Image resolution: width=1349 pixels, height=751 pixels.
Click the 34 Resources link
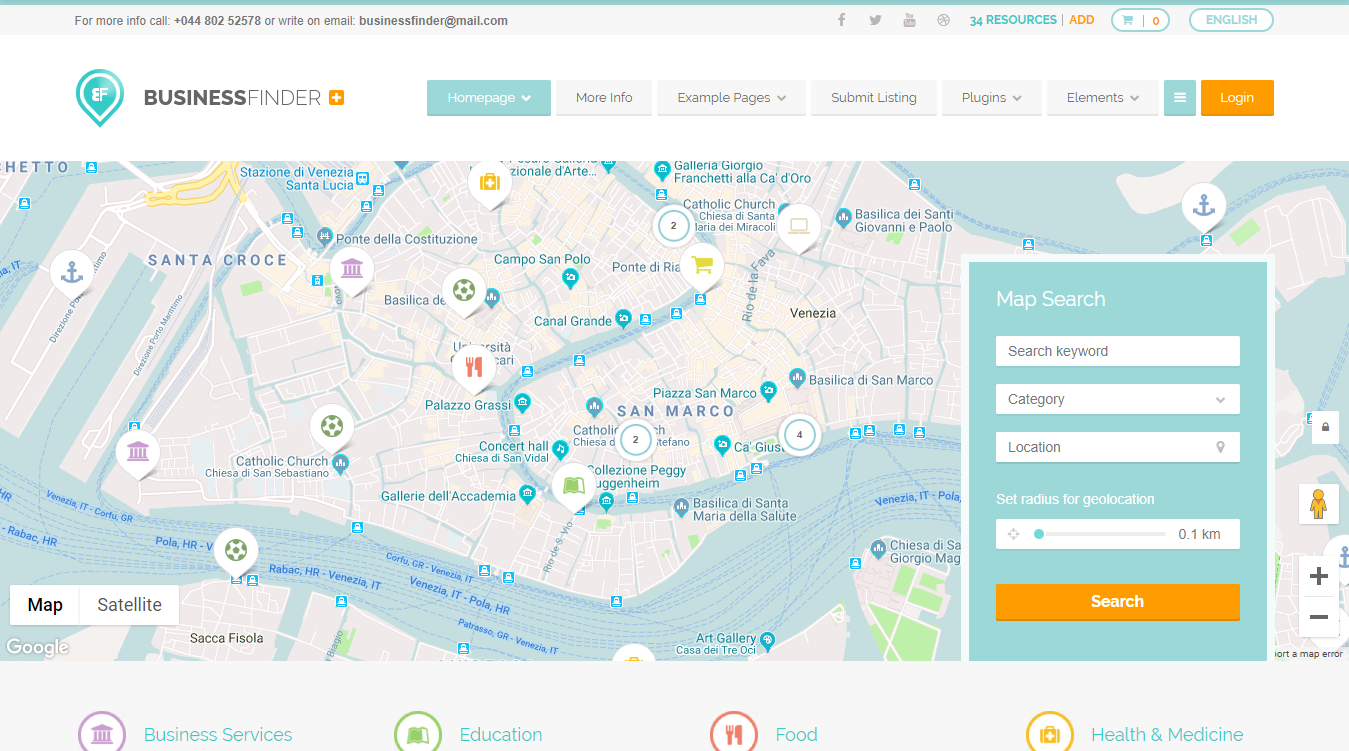(x=1013, y=20)
